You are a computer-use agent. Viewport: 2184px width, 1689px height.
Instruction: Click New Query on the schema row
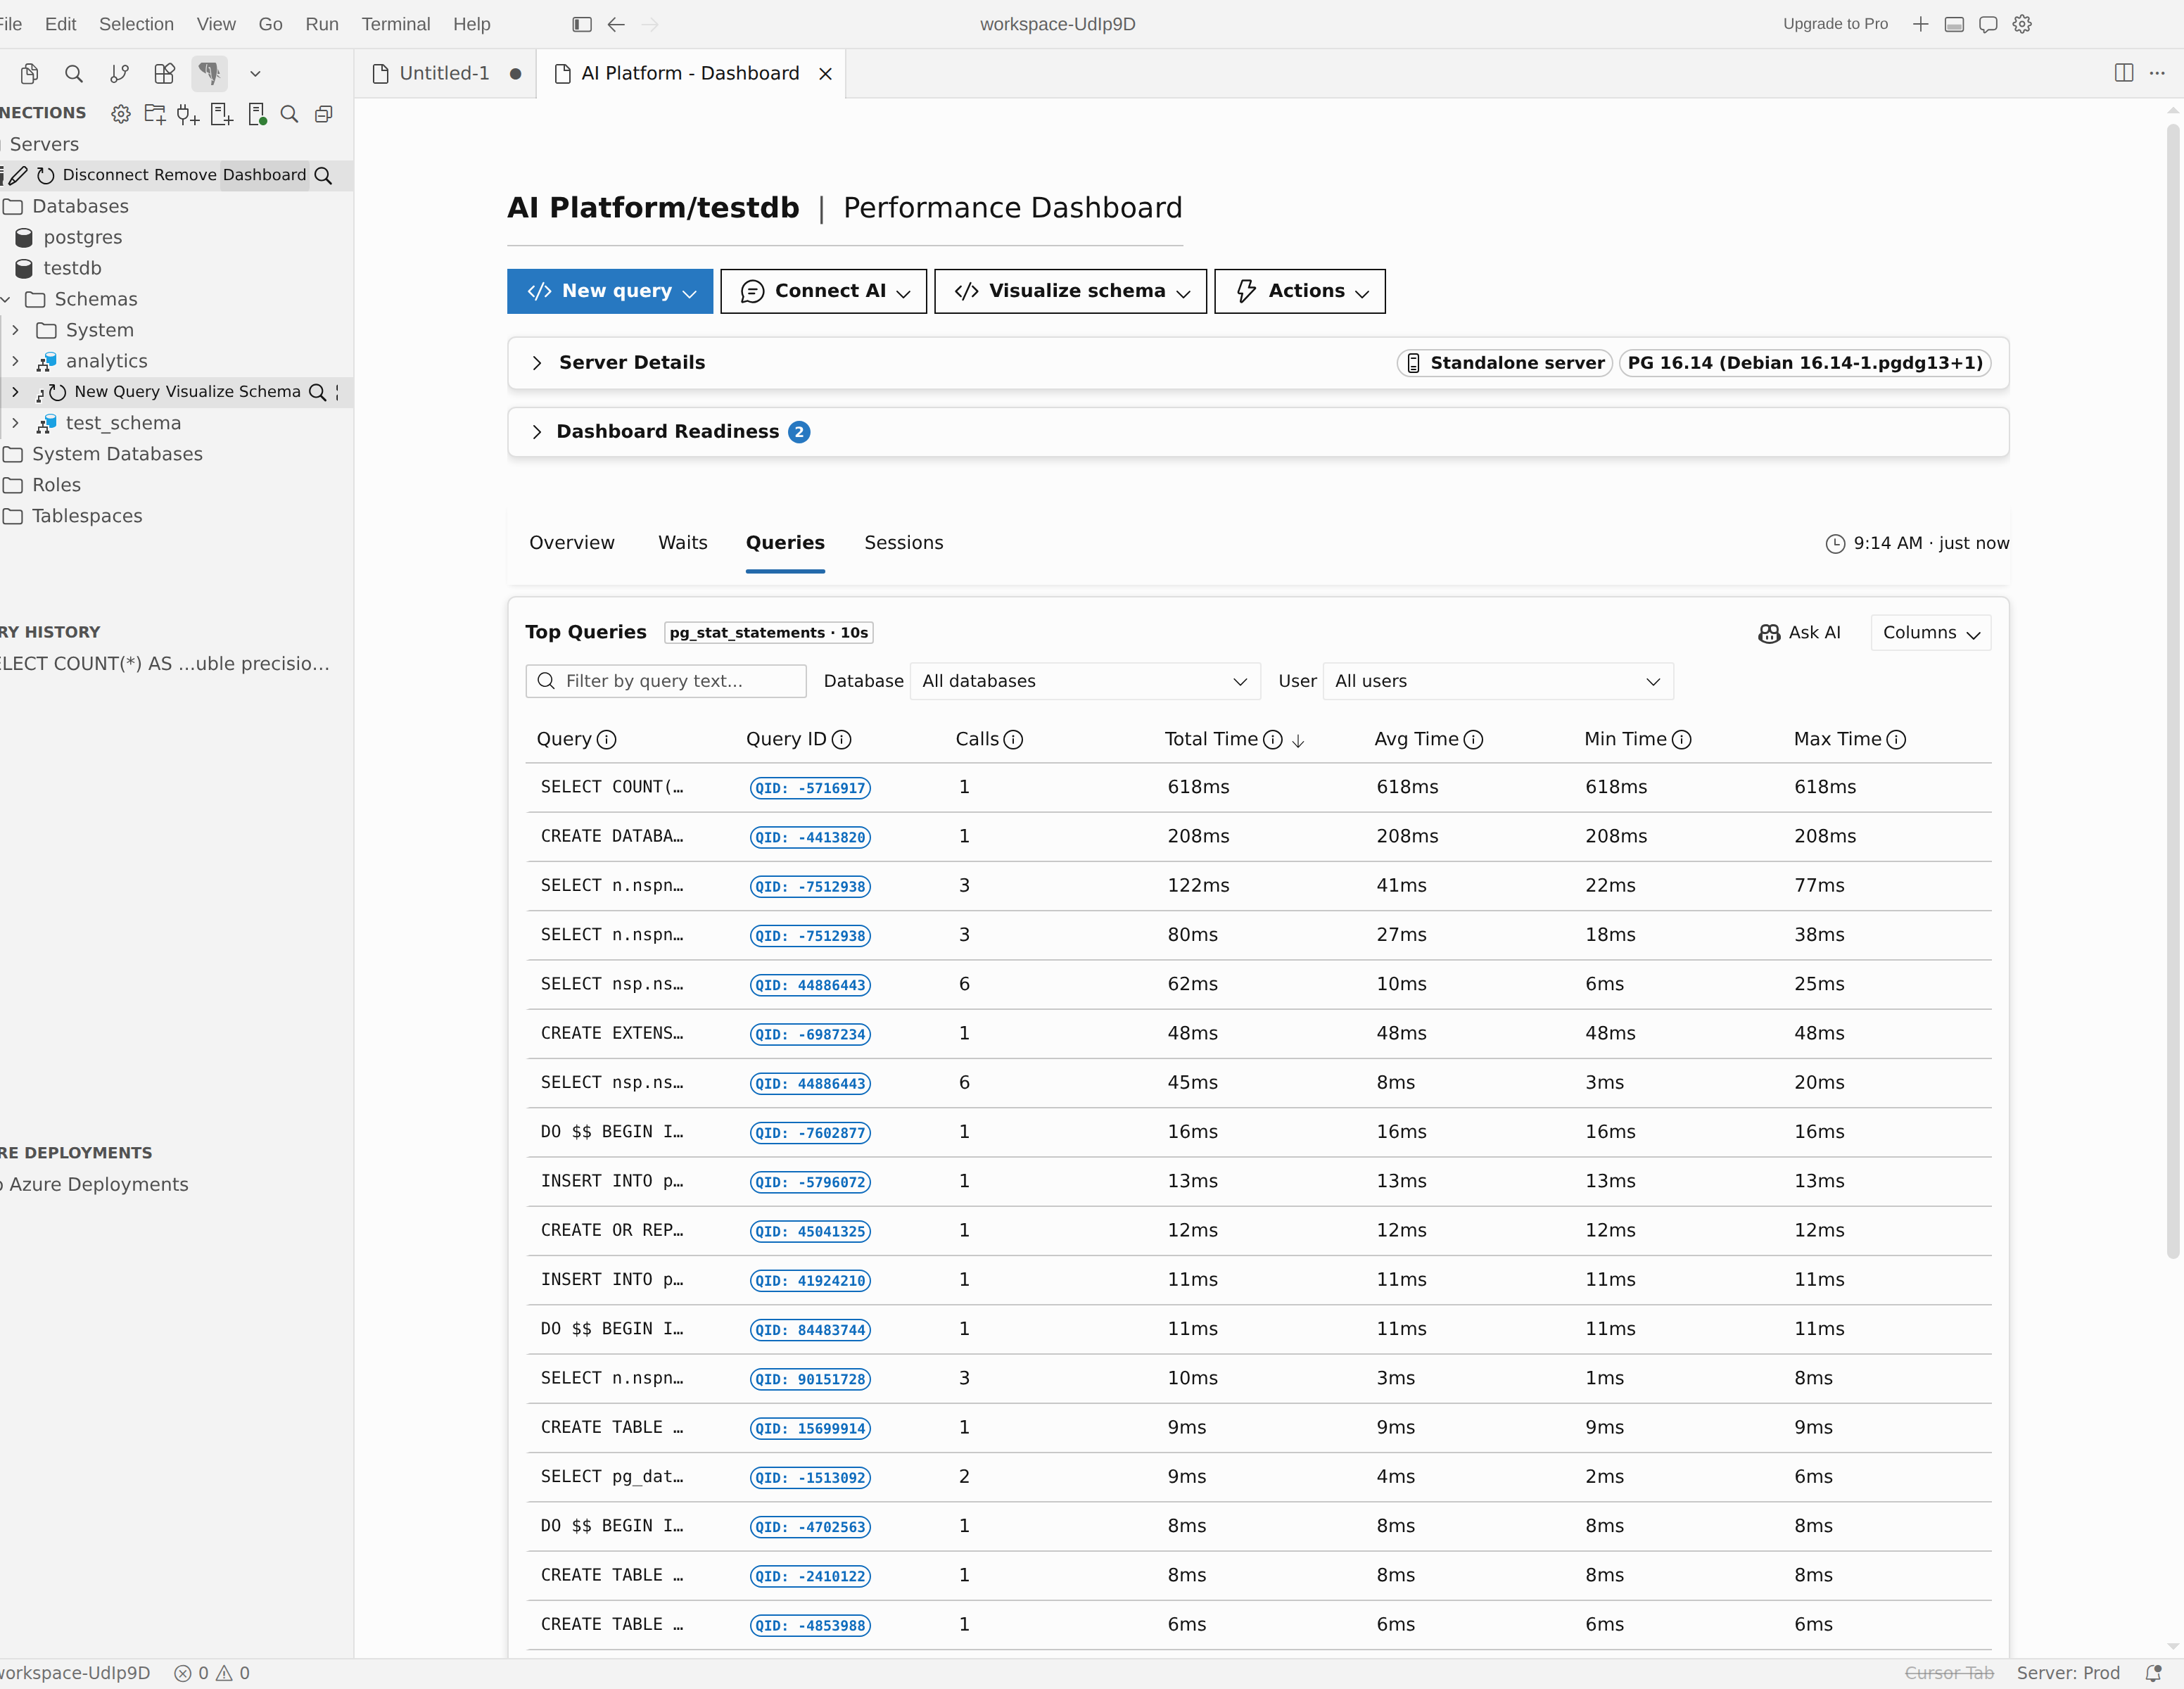tap(117, 392)
